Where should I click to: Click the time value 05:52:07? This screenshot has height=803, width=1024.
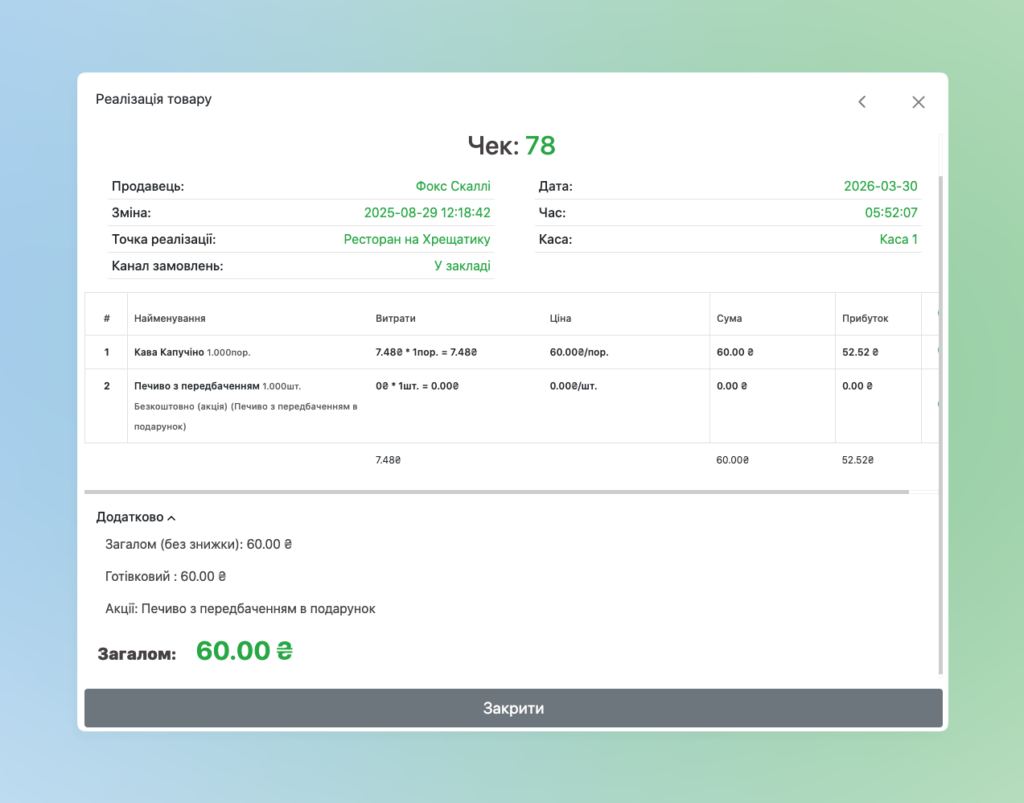point(890,213)
